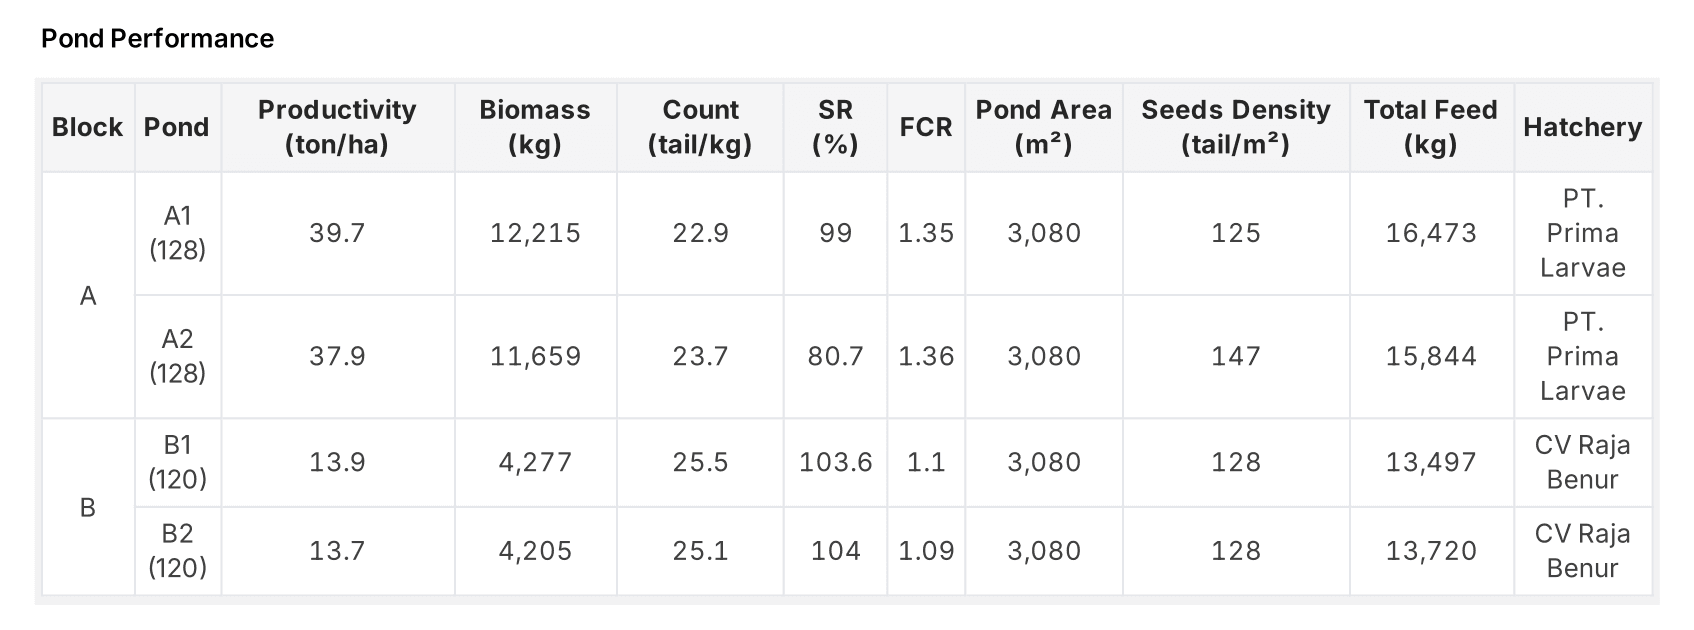Click the FCR column header
The height and width of the screenshot is (630, 1694).
(925, 127)
